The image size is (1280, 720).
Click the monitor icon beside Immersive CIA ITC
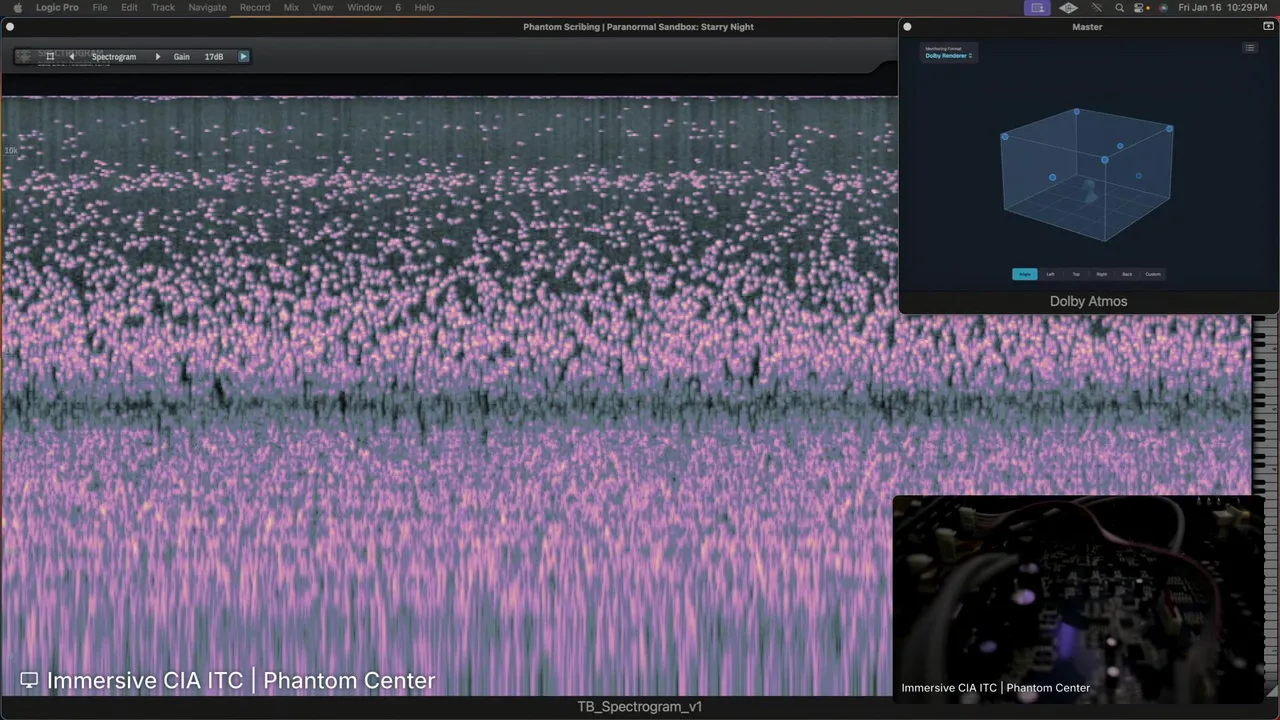pos(29,681)
